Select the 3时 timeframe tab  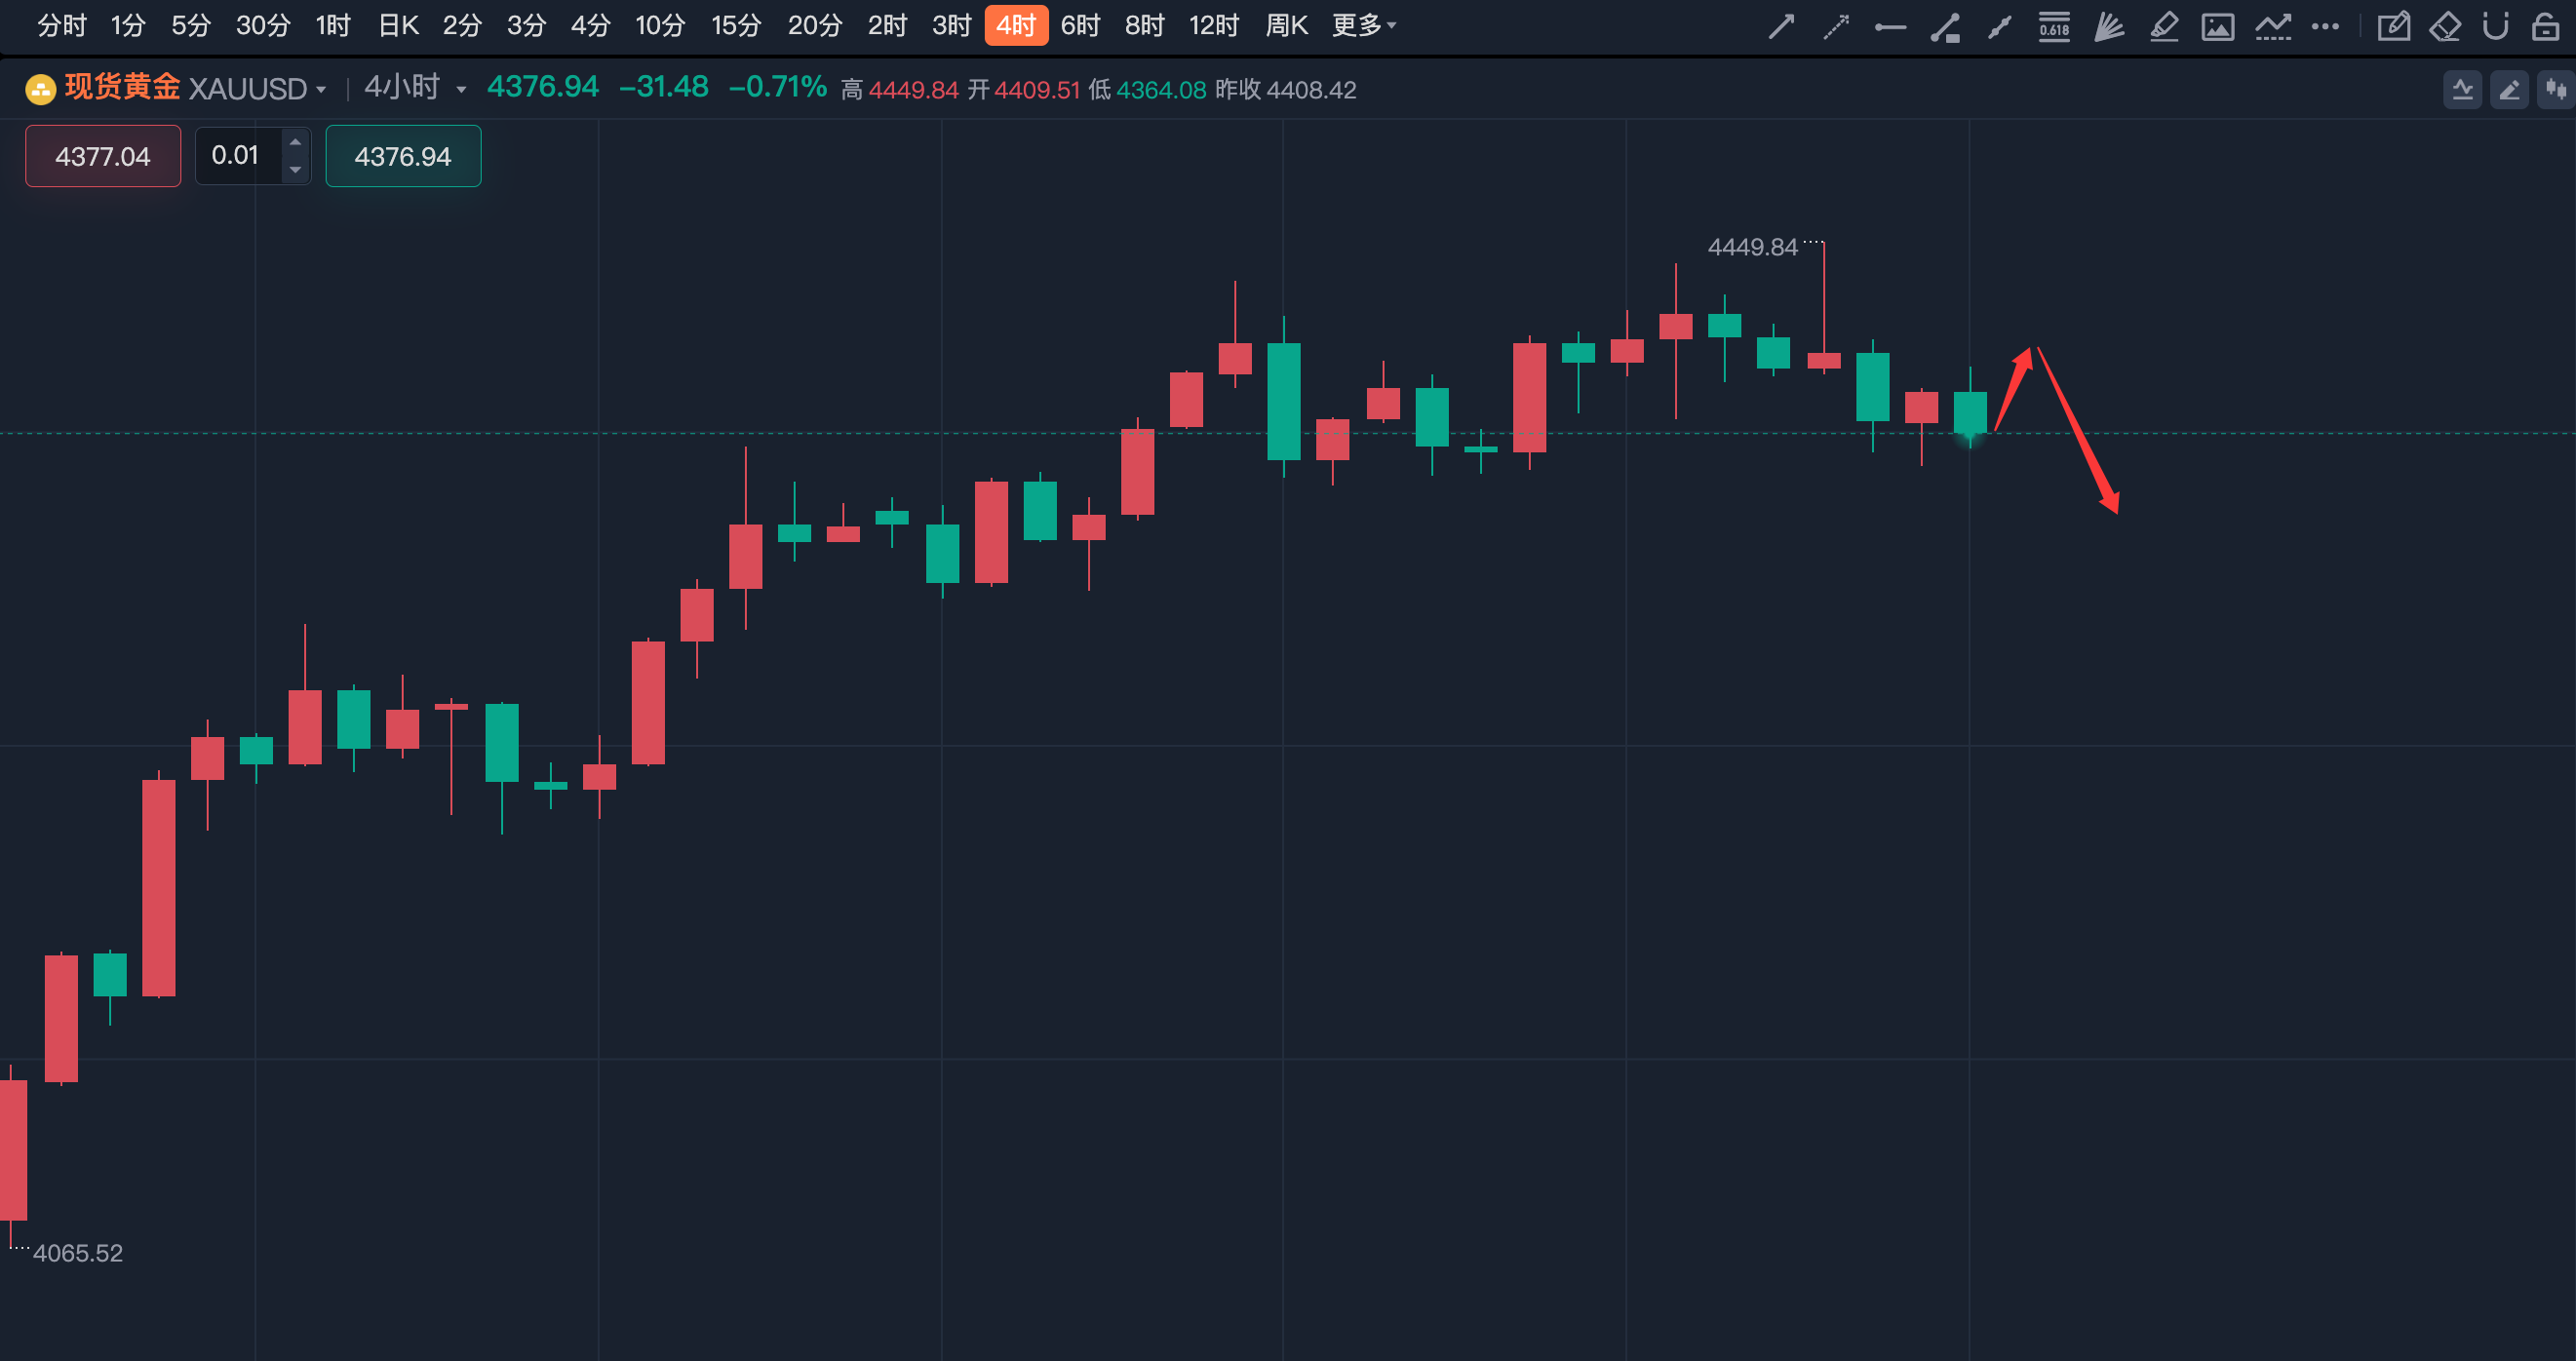pos(951,25)
